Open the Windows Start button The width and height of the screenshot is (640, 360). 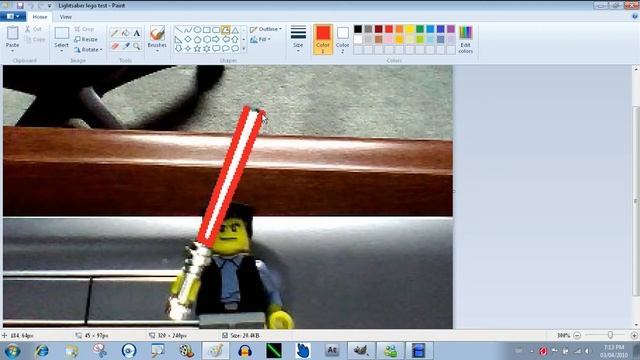pos(13,351)
